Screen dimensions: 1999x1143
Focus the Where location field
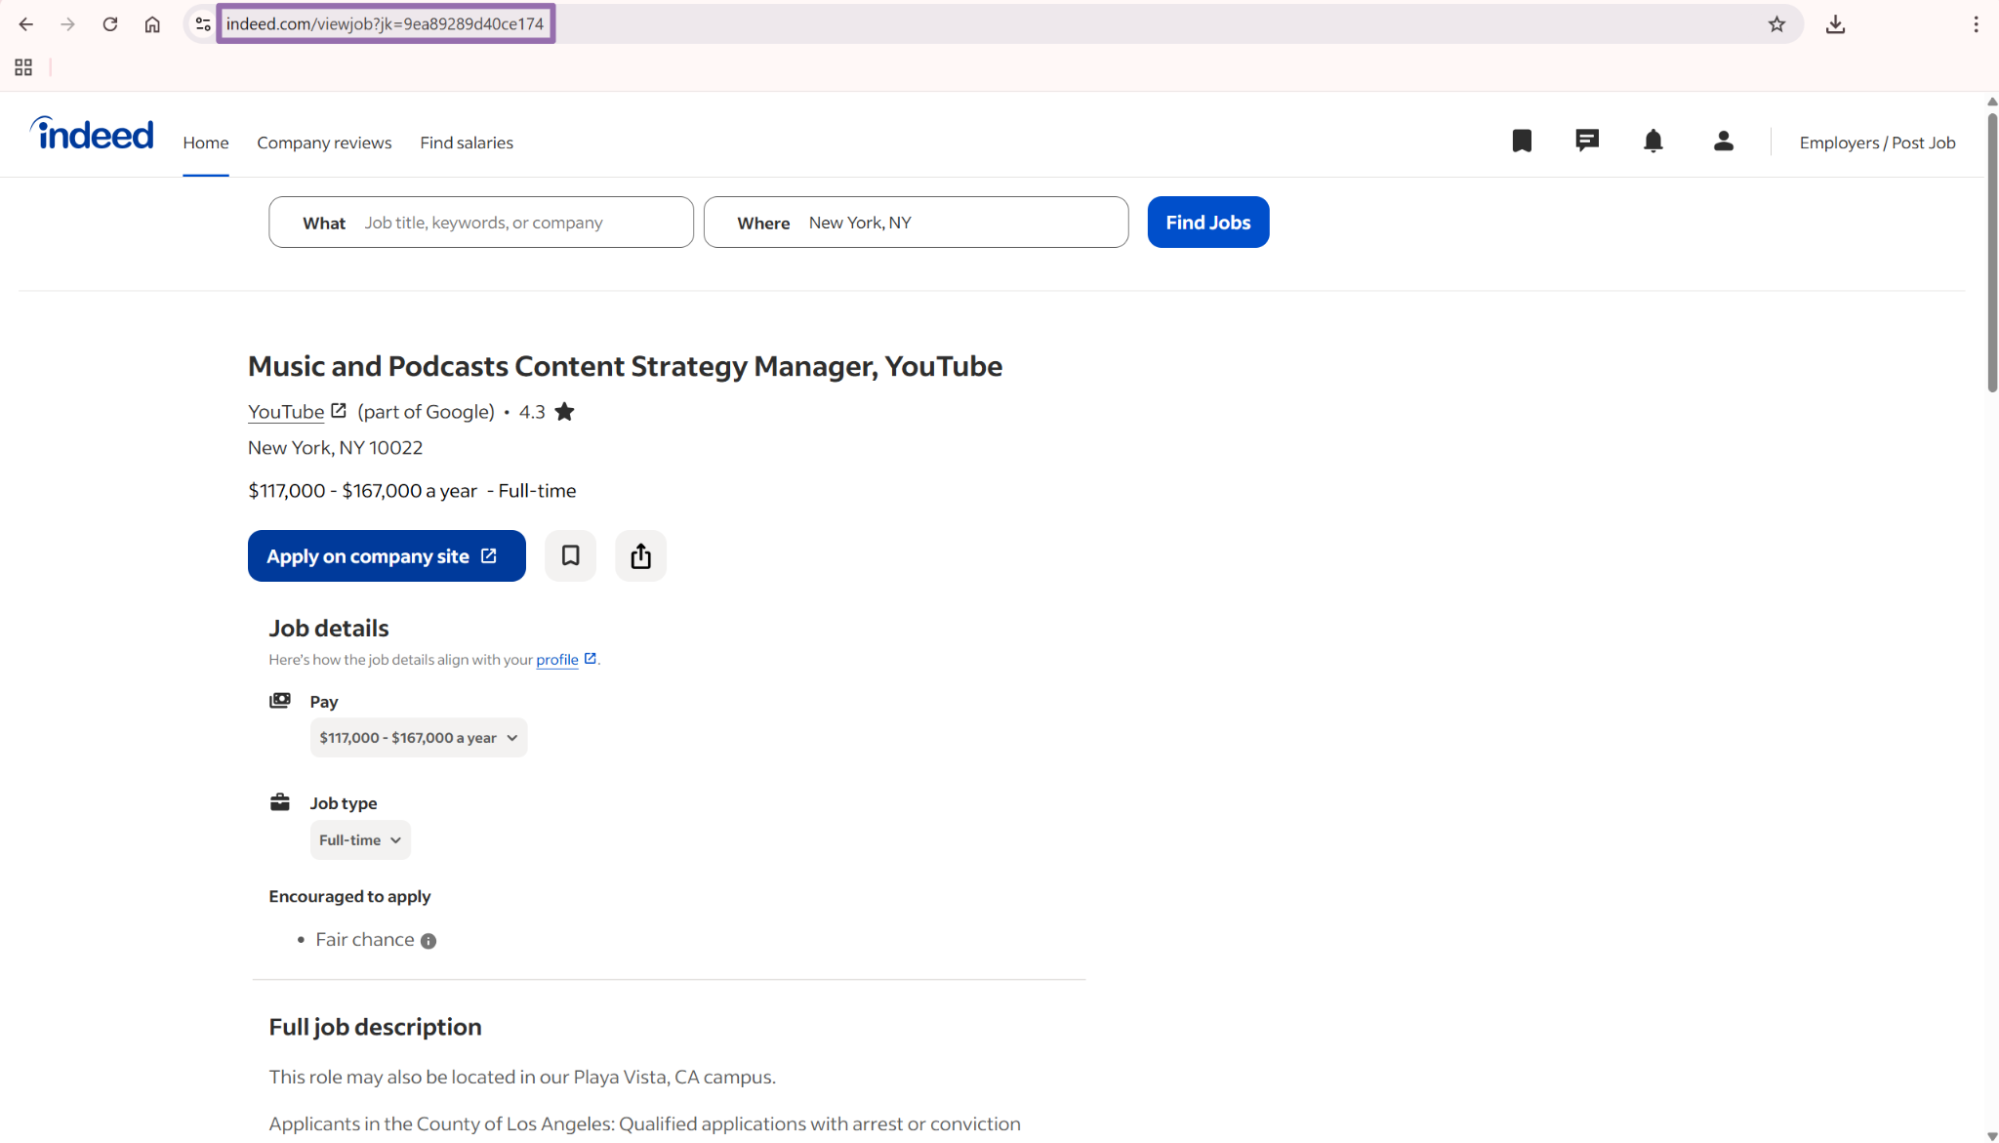point(916,222)
